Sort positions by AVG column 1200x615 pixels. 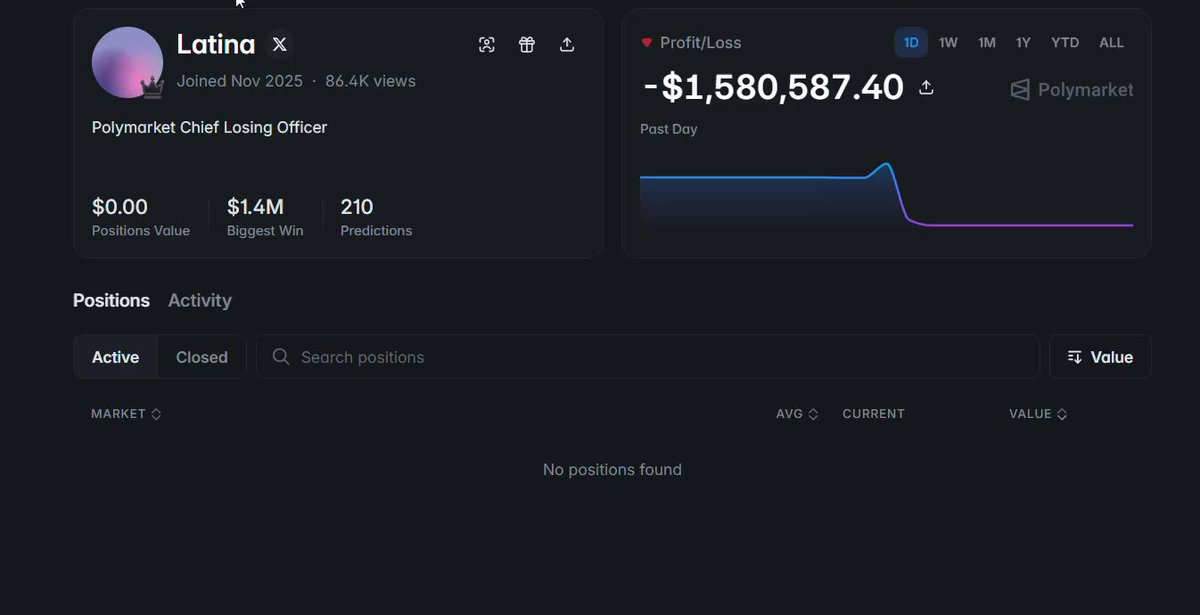(797, 414)
